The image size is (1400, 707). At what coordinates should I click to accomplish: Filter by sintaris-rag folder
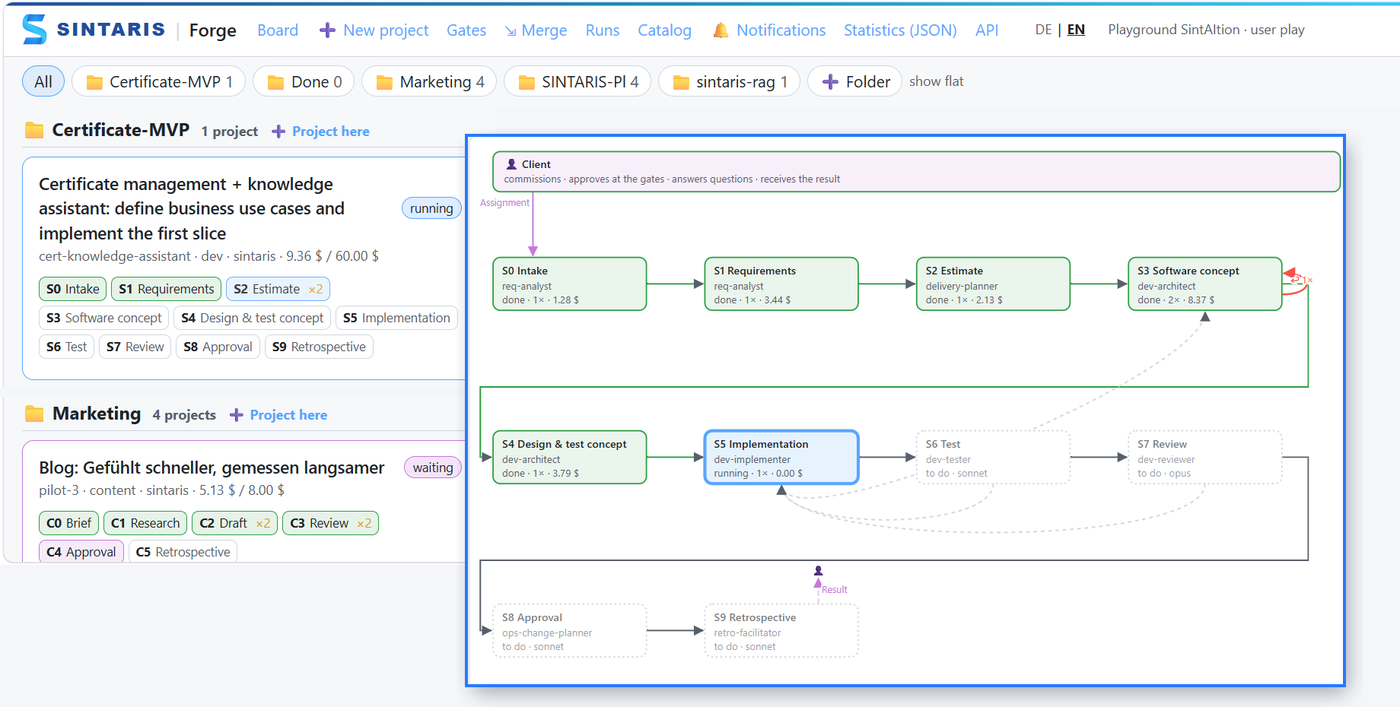tap(730, 82)
